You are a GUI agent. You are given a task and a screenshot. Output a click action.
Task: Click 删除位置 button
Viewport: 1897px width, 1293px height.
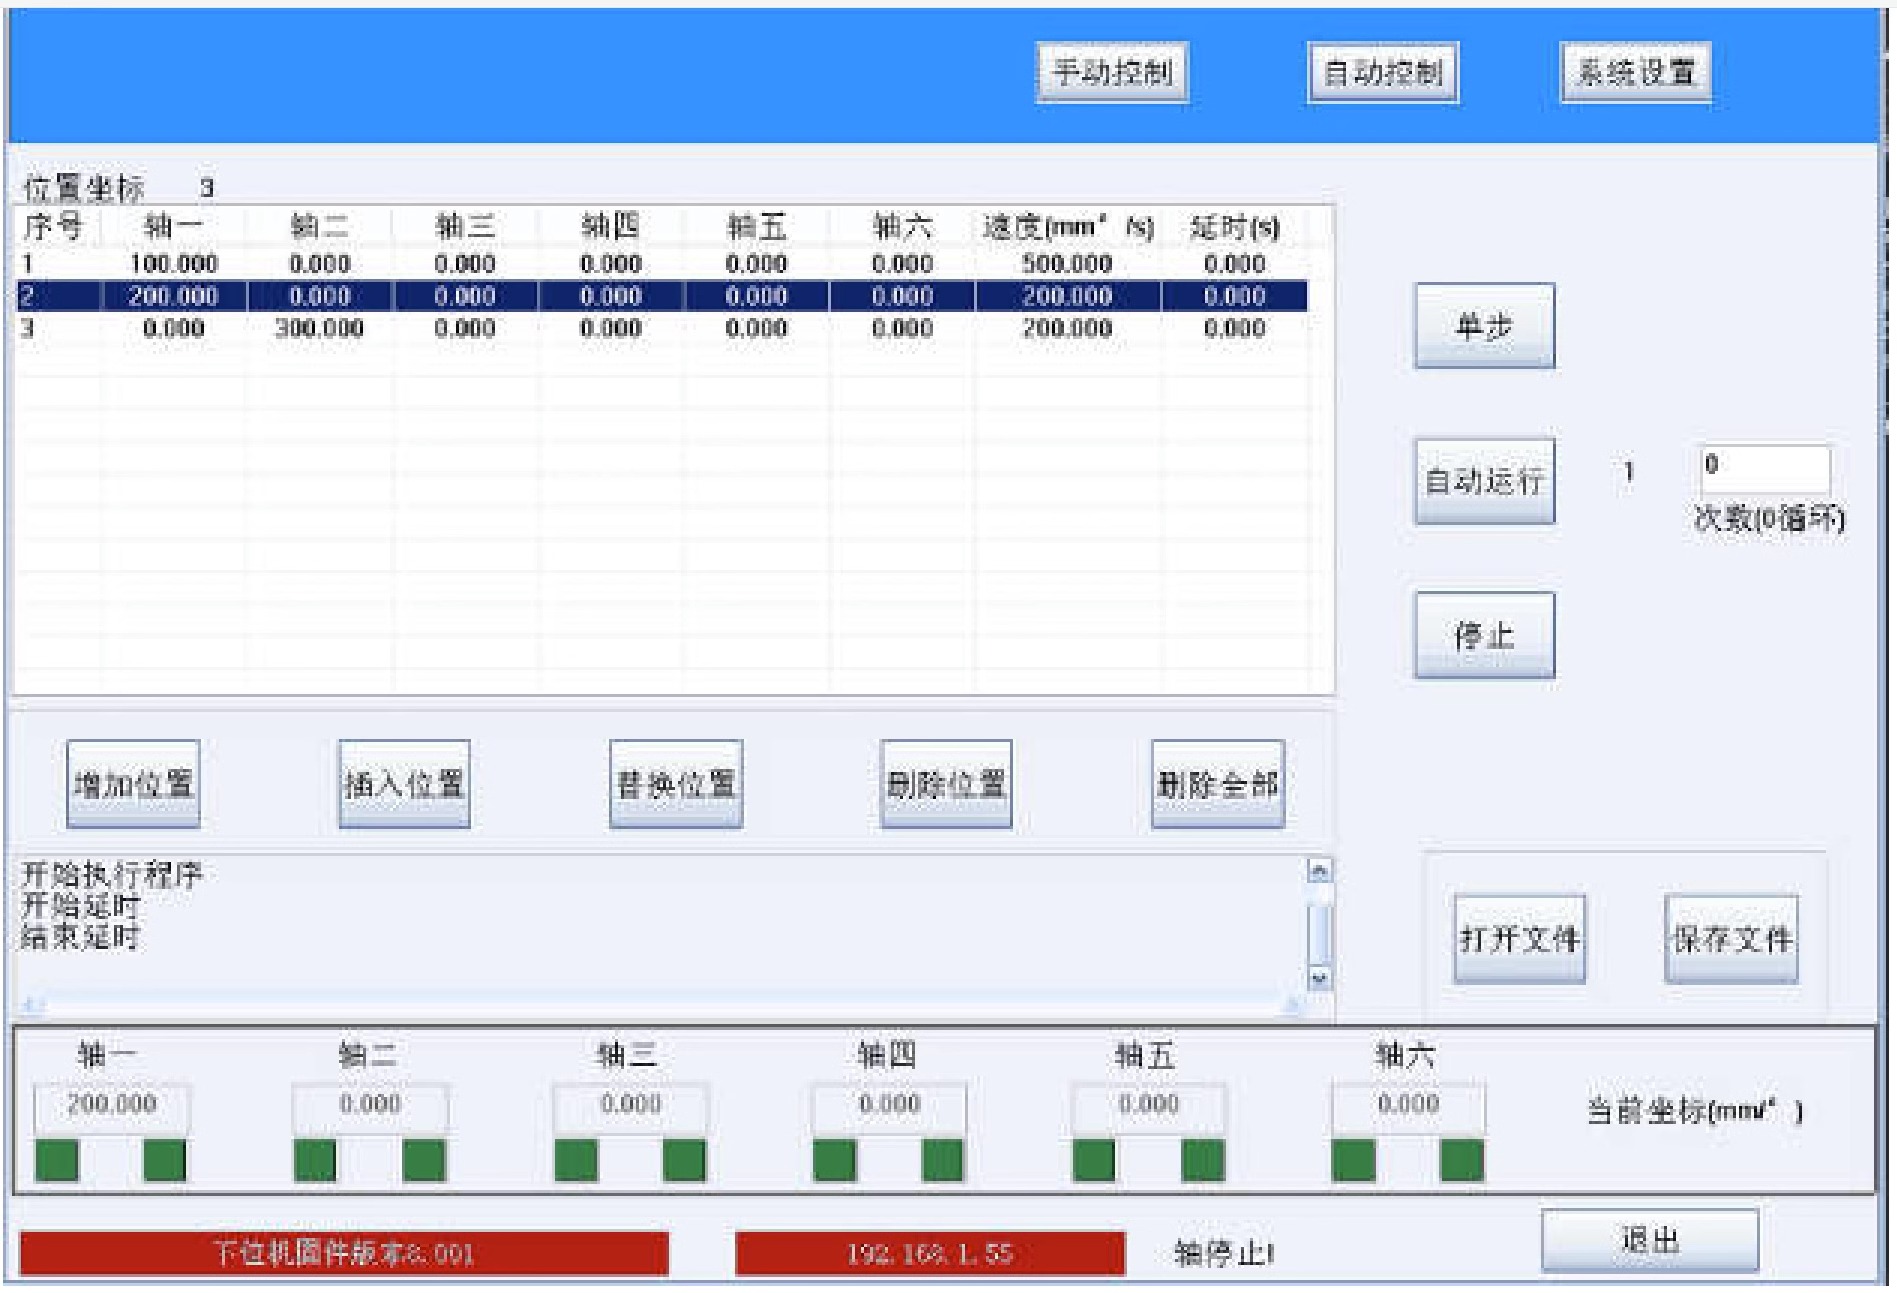(x=946, y=784)
